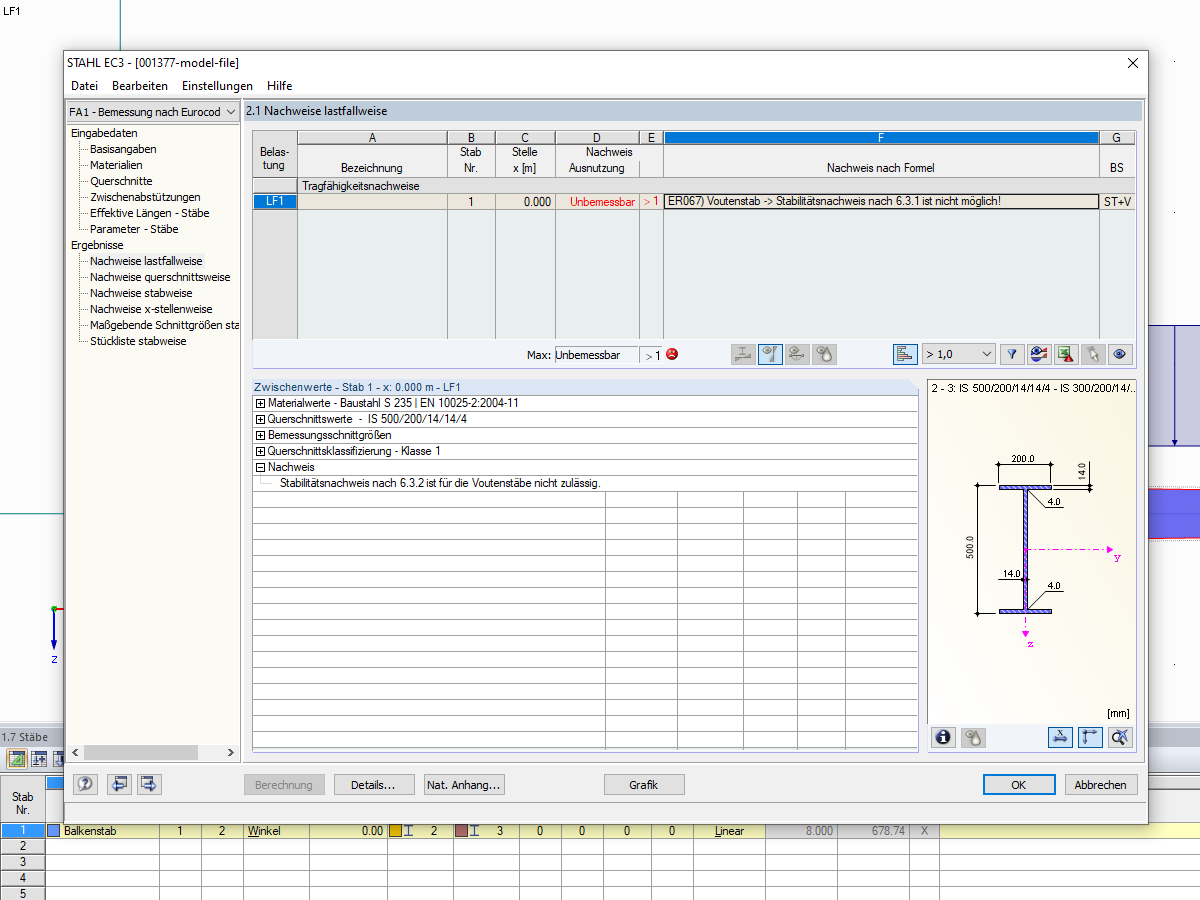This screenshot has width=1200, height=900.
Task: Expand Querschnittswerte - IS 500/200/14/14/4 row
Action: 261,420
